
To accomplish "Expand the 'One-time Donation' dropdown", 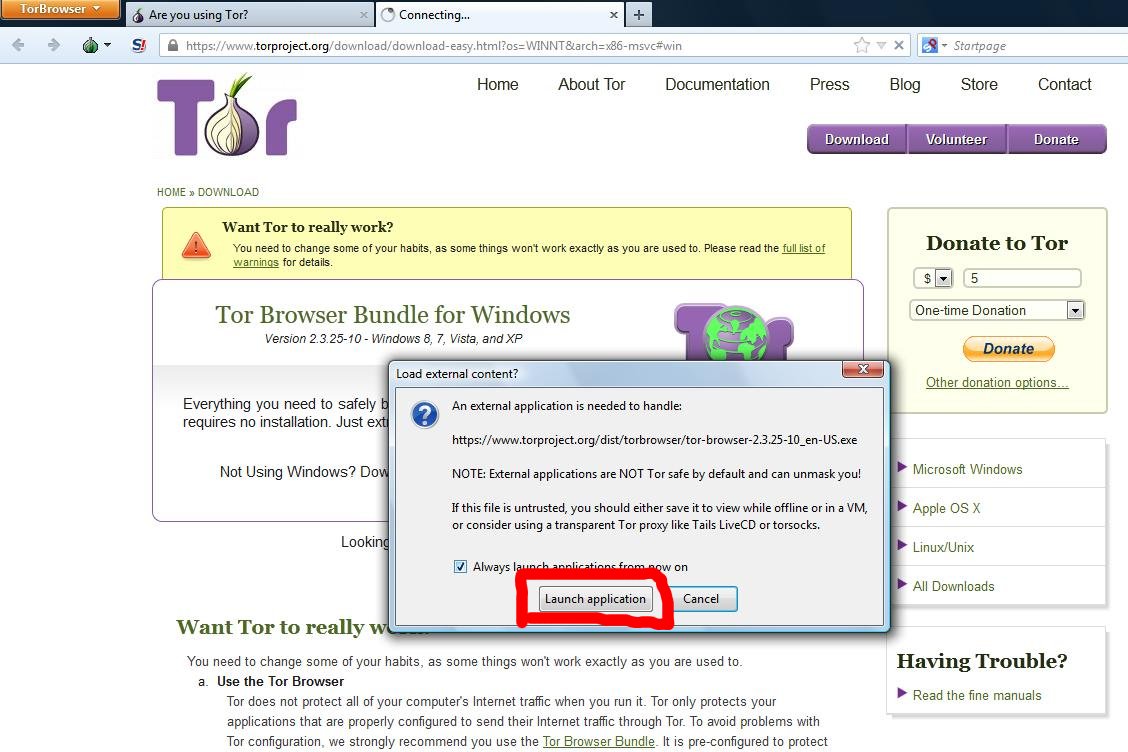I will coord(1075,311).
